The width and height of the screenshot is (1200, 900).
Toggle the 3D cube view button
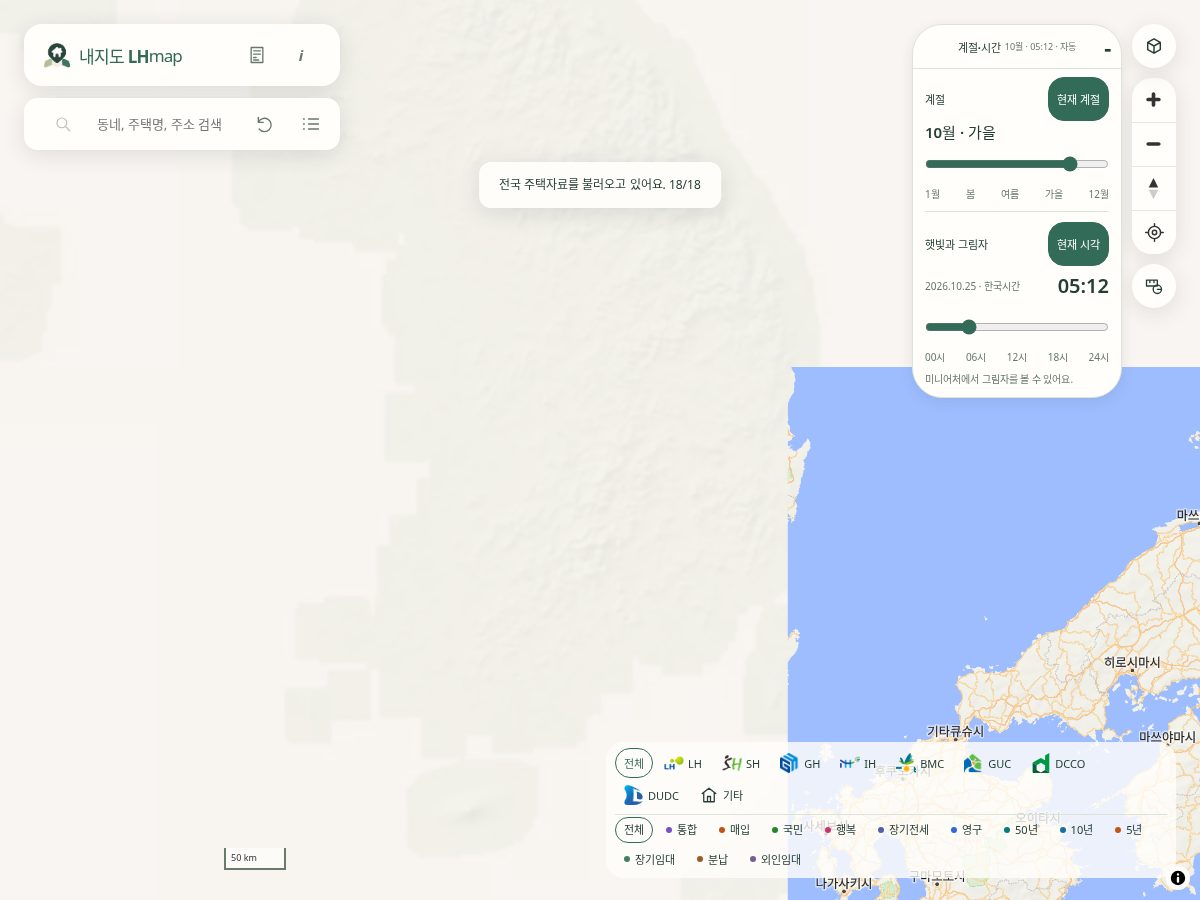[1154, 46]
